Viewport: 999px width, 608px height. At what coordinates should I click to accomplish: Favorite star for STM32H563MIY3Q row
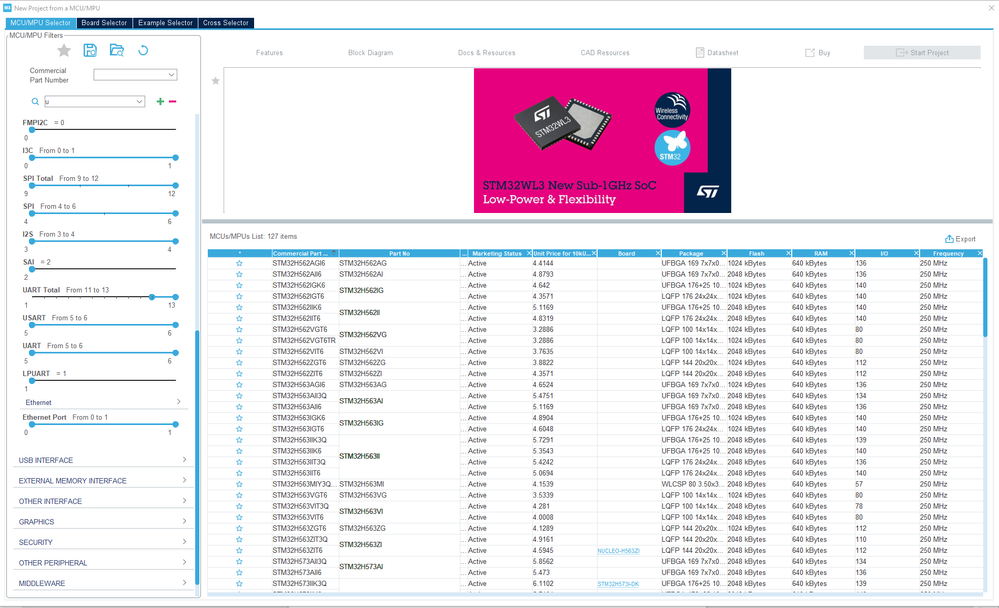[x=239, y=484]
